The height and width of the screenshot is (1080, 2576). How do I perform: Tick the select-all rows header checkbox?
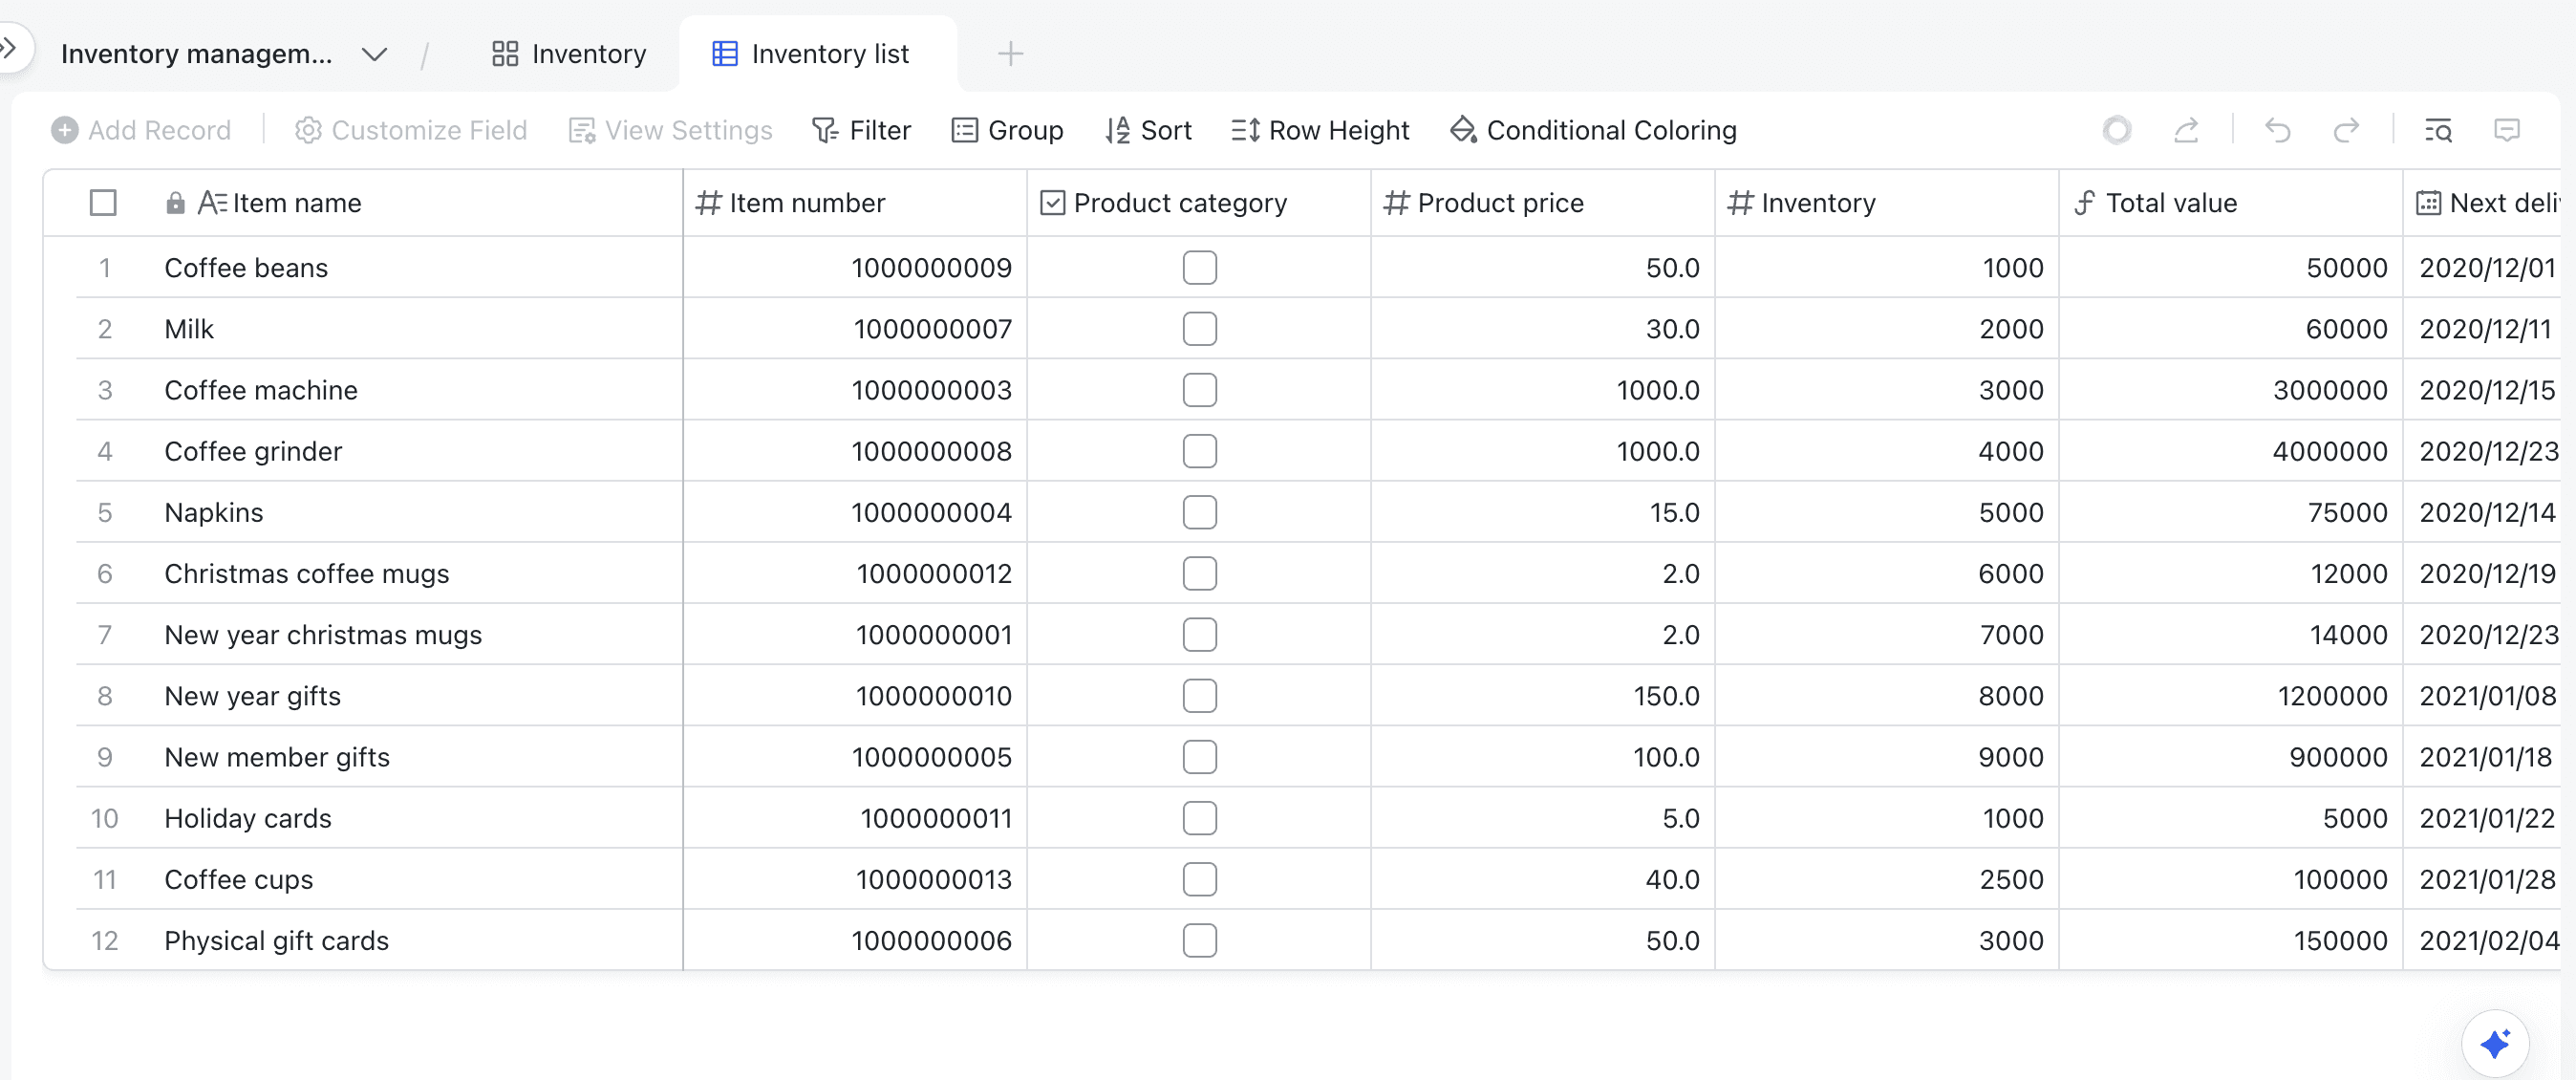pyautogui.click(x=103, y=203)
